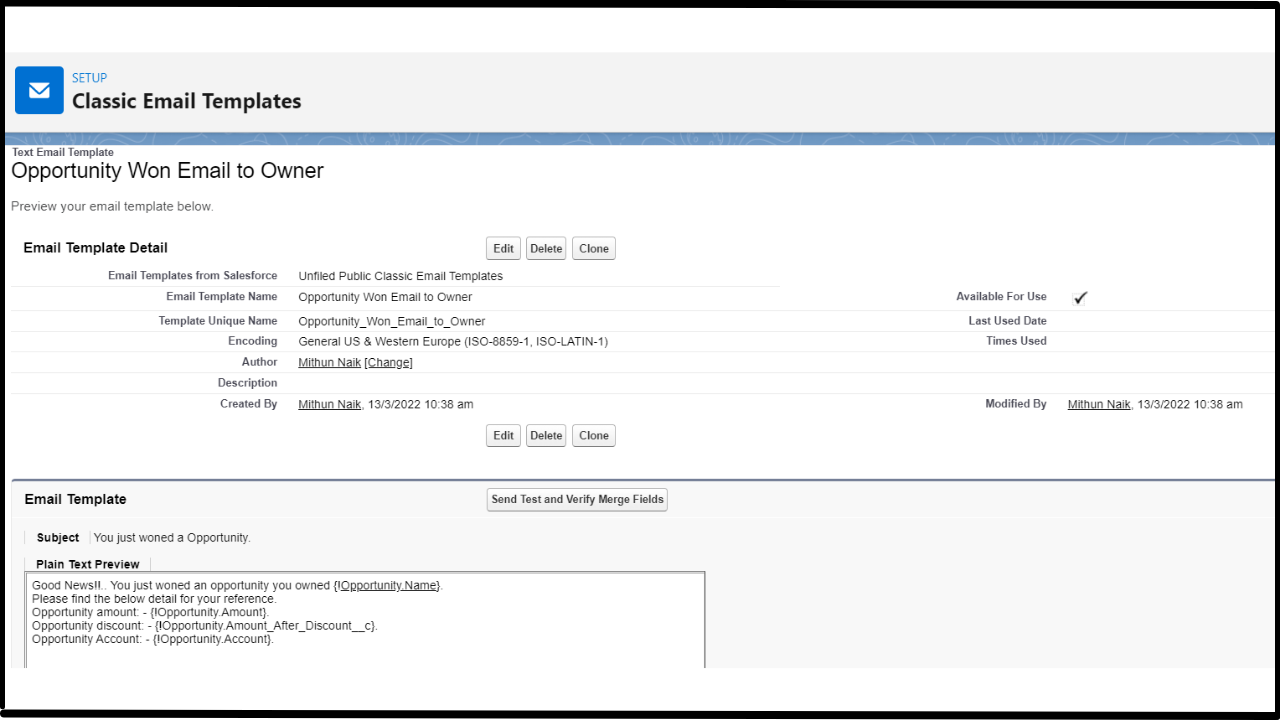Click the top Clone button
The width and height of the screenshot is (1280, 720).
click(594, 249)
